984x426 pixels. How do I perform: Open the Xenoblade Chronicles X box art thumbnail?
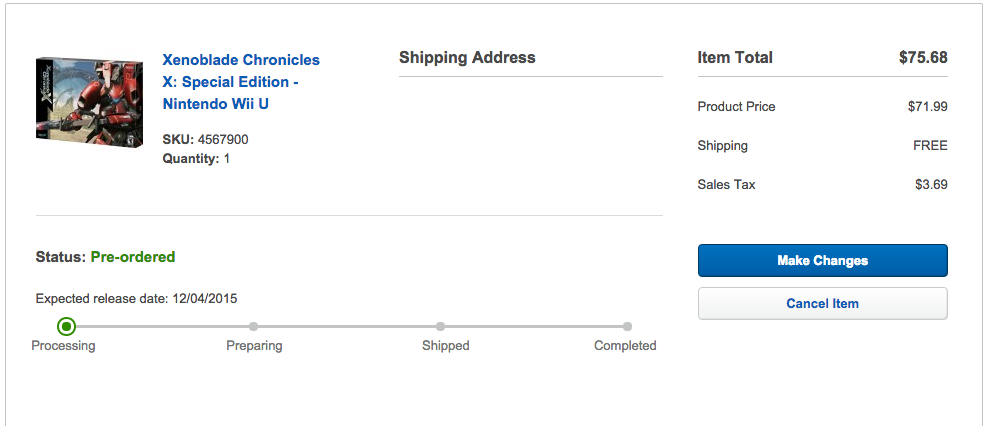(x=89, y=102)
